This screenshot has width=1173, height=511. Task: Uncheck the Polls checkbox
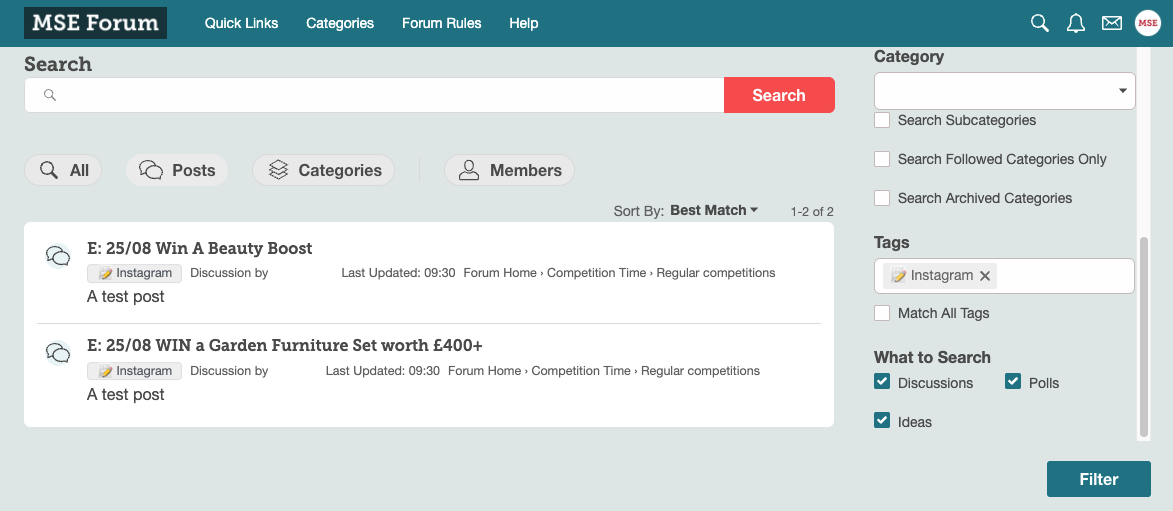pyautogui.click(x=1013, y=382)
